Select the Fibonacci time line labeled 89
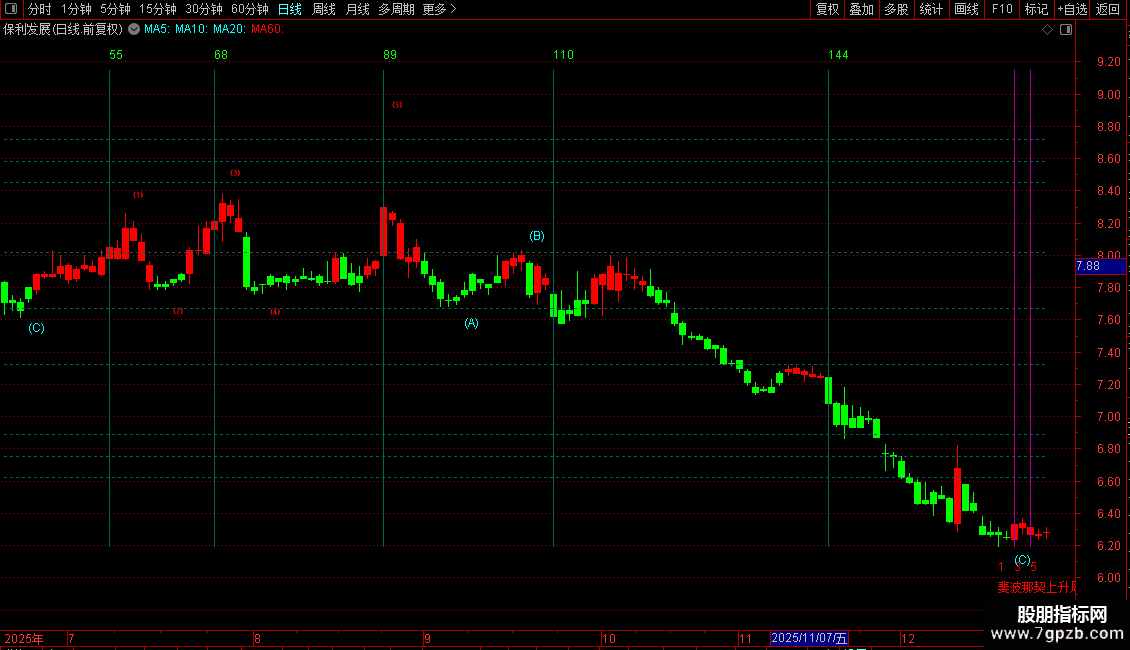Screen dimensions: 1130x650 (383, 306)
